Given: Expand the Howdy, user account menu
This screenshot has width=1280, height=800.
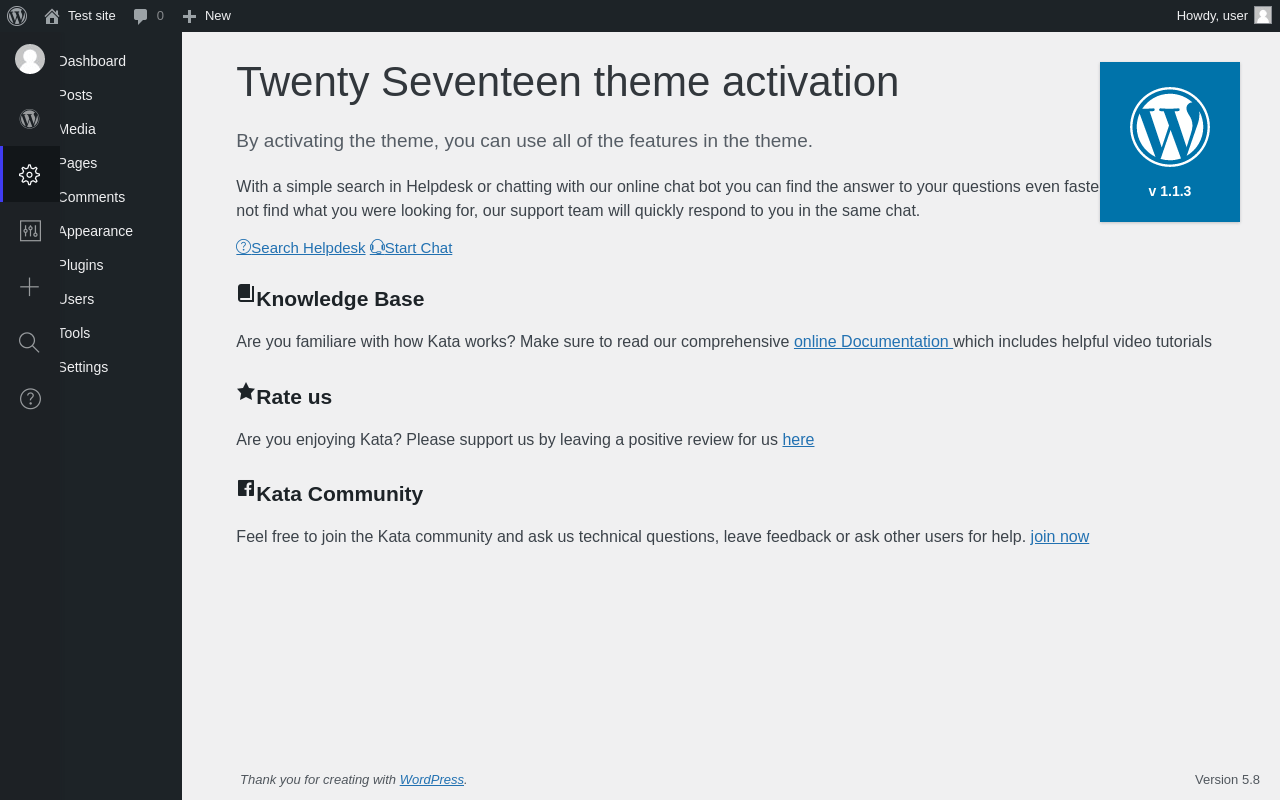Looking at the screenshot, I should (x=1224, y=16).
